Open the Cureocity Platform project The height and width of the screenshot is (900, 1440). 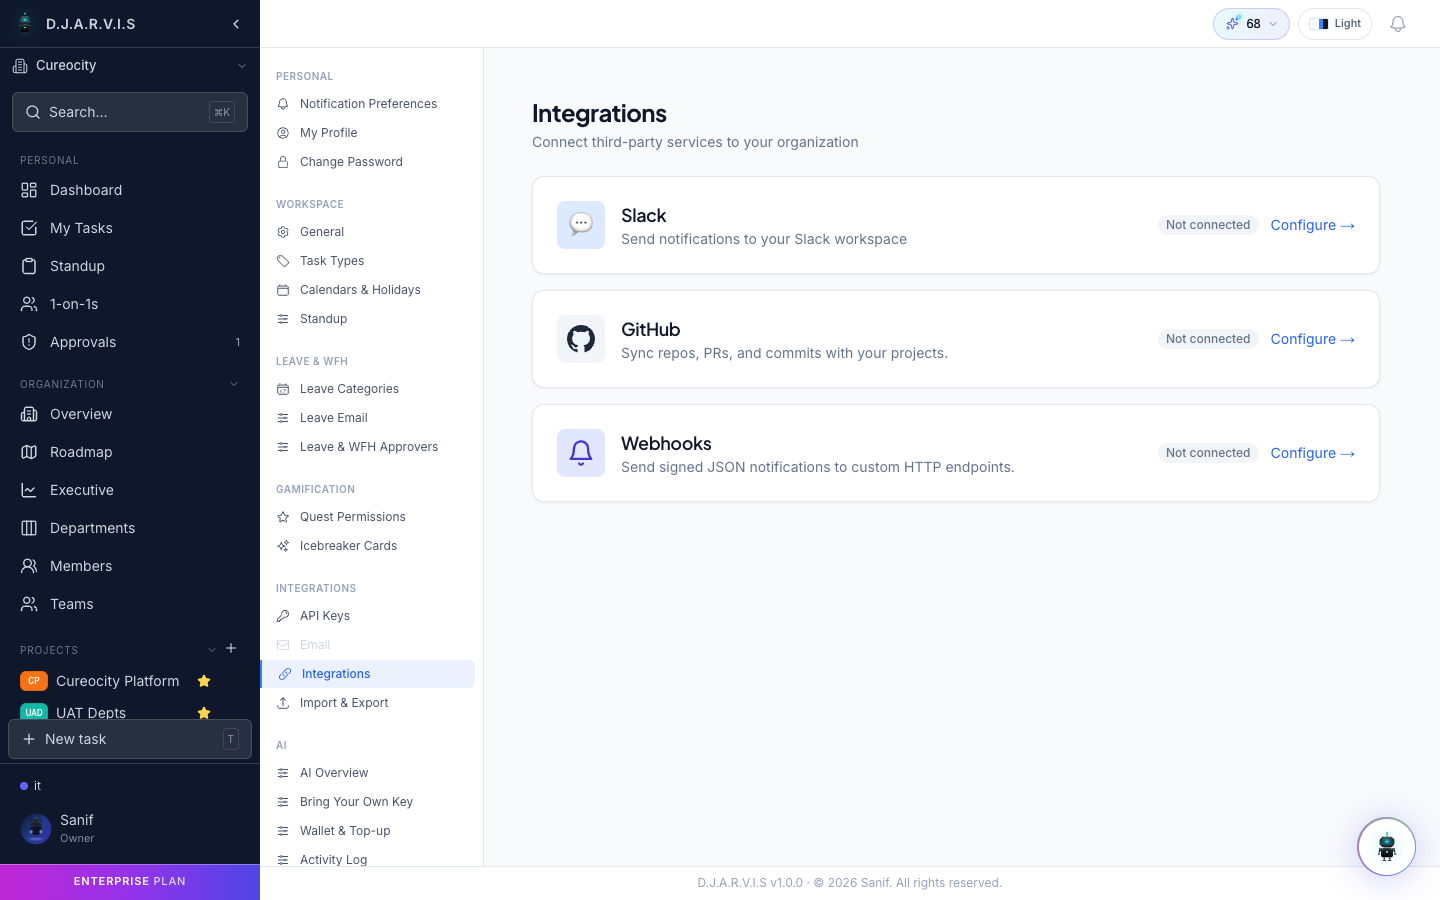[118, 681]
